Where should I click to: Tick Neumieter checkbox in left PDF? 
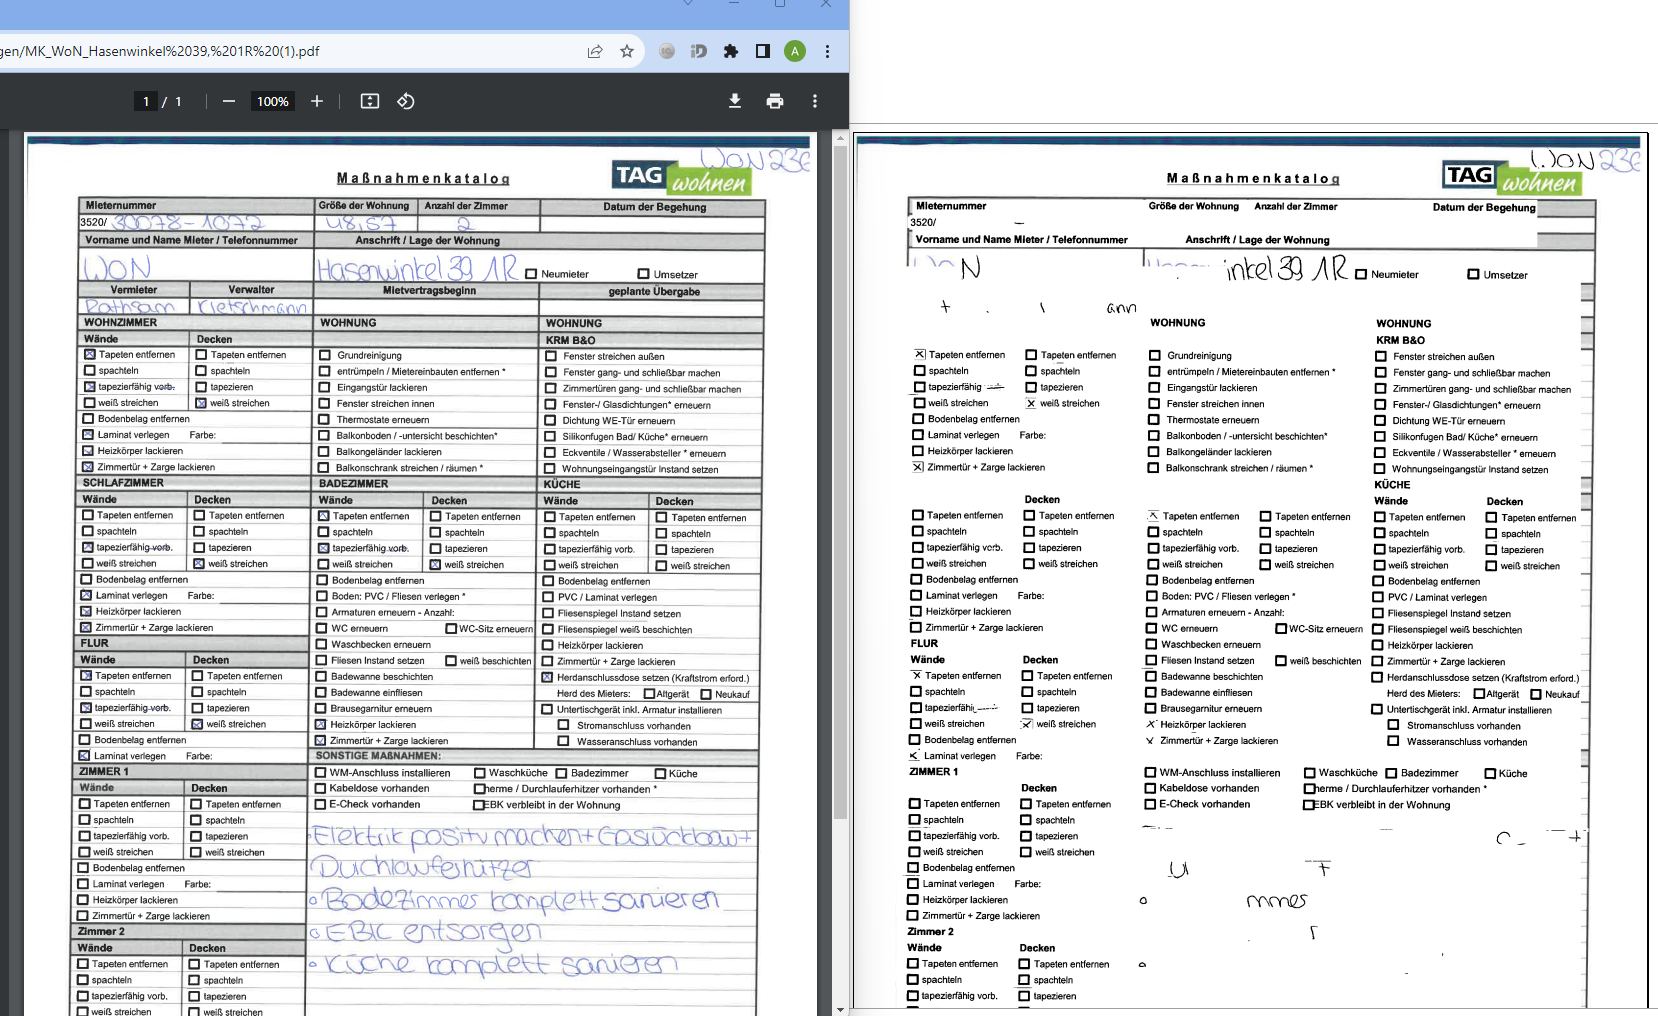click(x=532, y=274)
